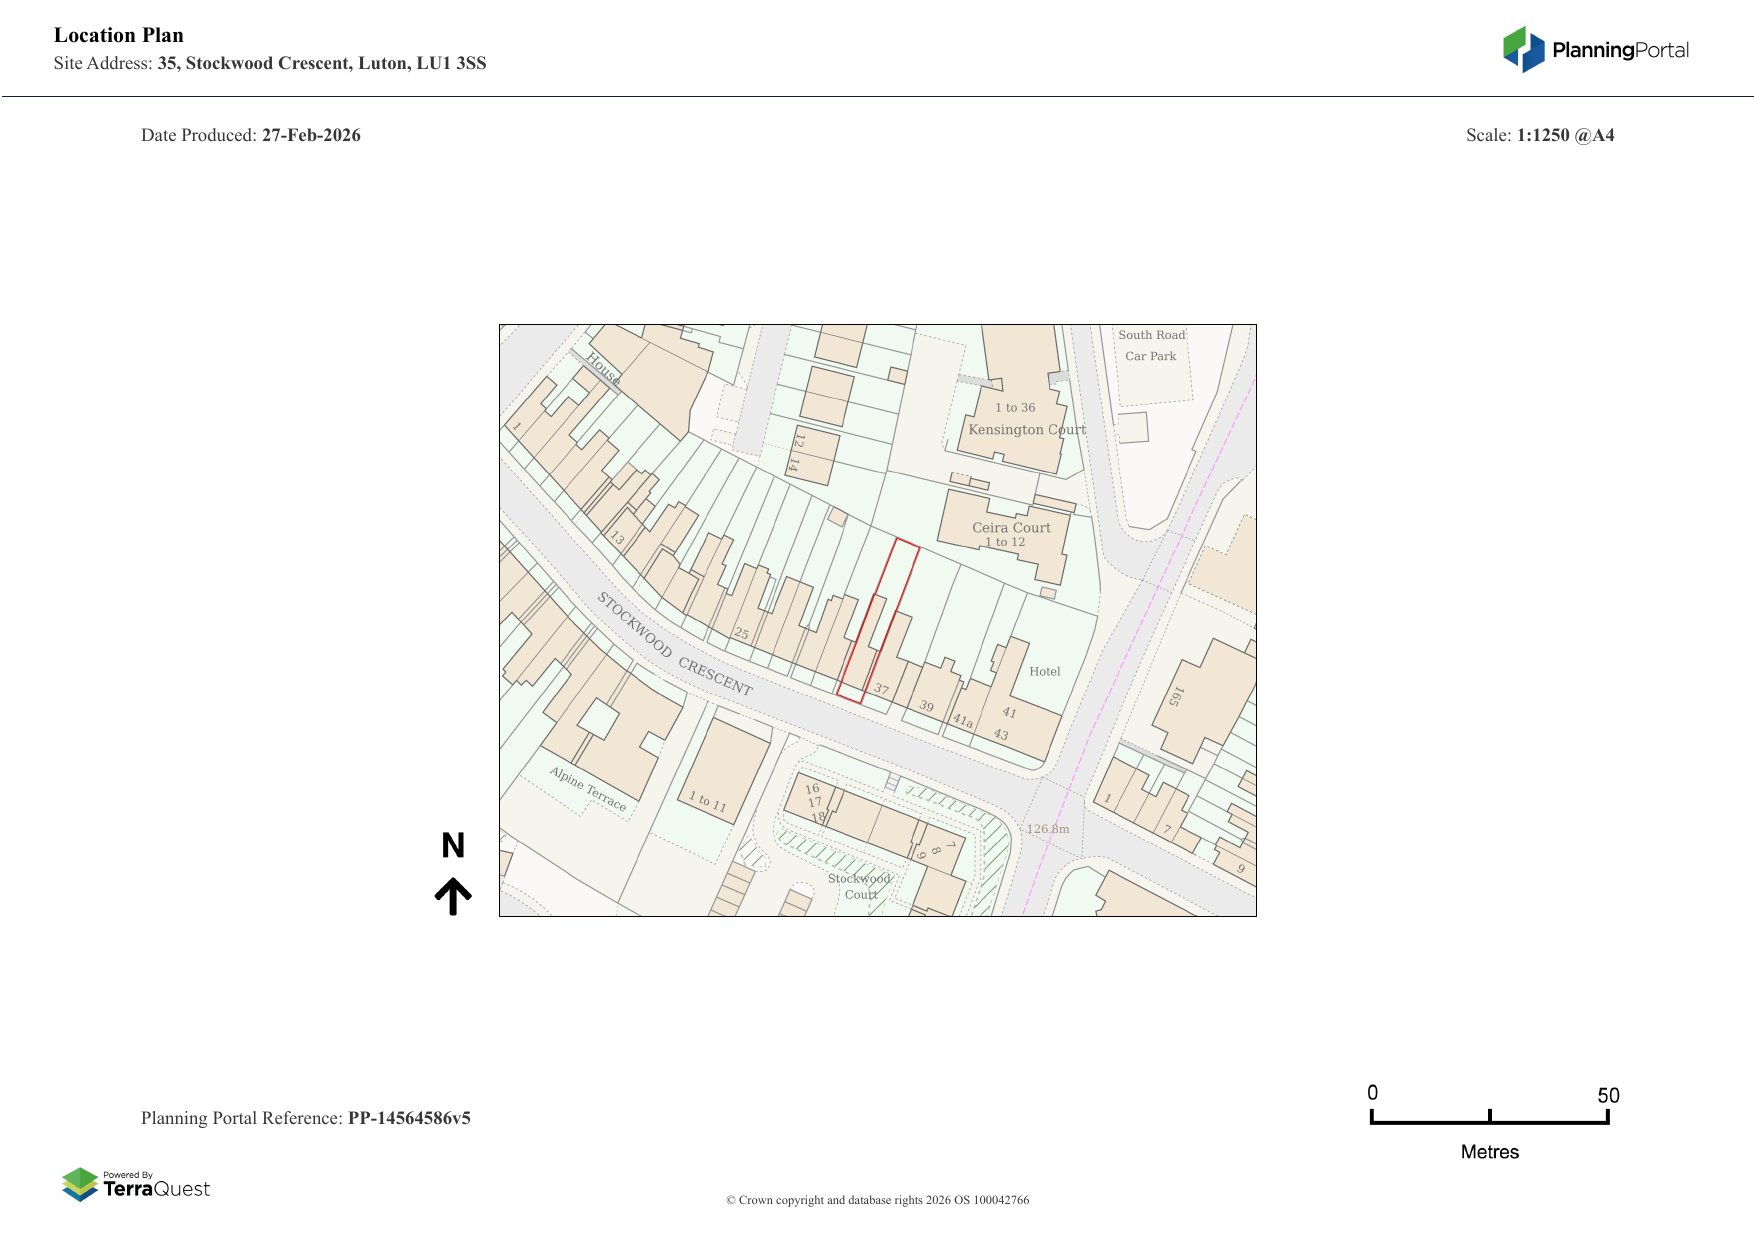
Task: Select the red outlined site boundary
Action: click(877, 622)
